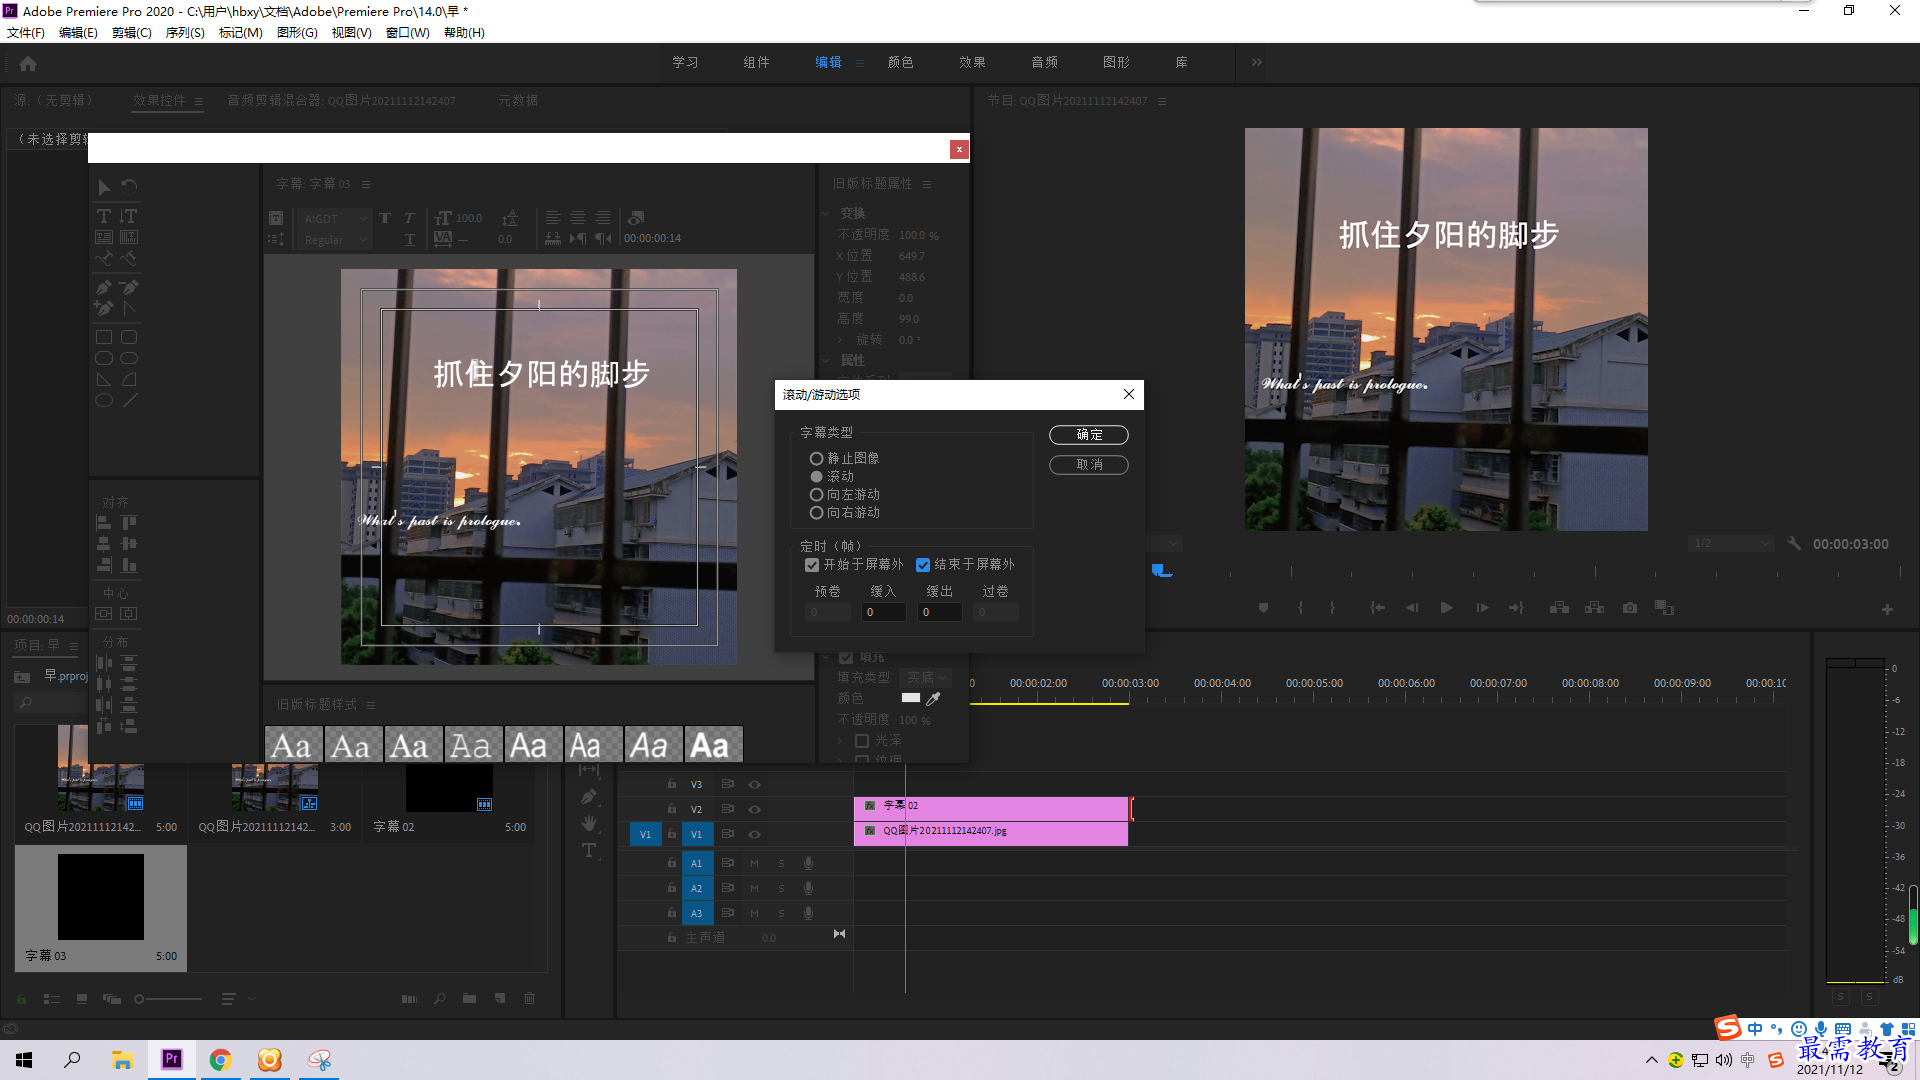Select the Line tool in title designer

[x=130, y=400]
